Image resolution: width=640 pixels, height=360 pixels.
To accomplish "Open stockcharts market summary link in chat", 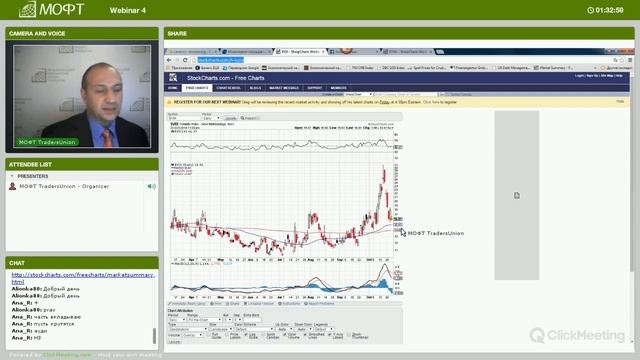I will [83, 278].
